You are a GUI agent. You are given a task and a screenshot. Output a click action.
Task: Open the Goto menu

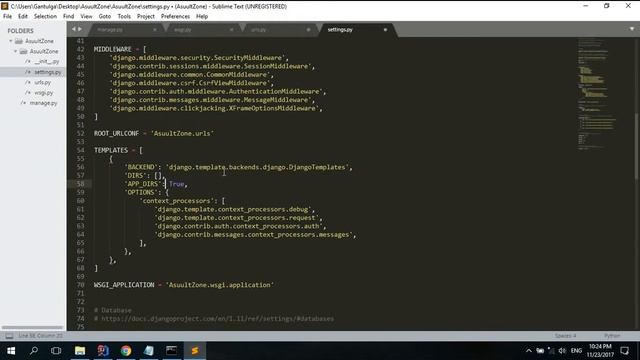coord(105,16)
